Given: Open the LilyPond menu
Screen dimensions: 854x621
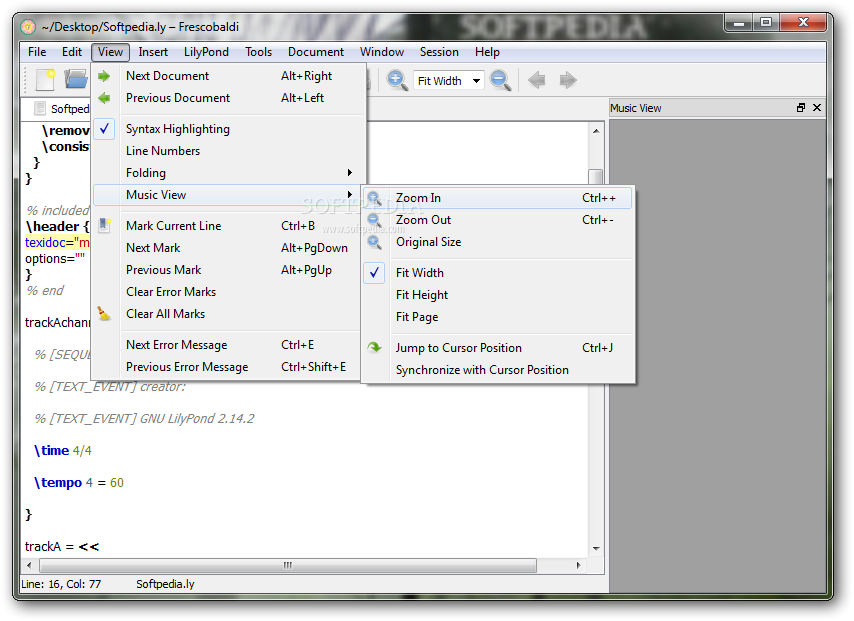Looking at the screenshot, I should [206, 52].
